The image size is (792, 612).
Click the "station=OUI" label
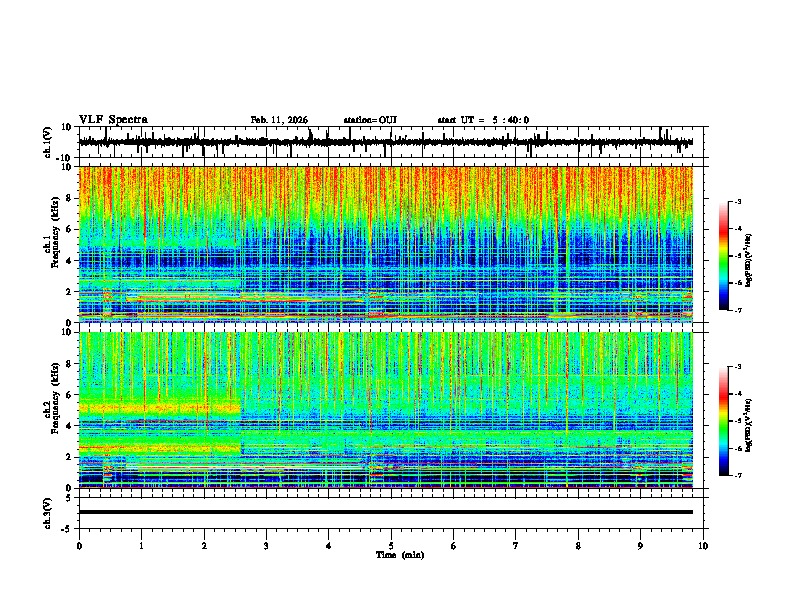370,120
